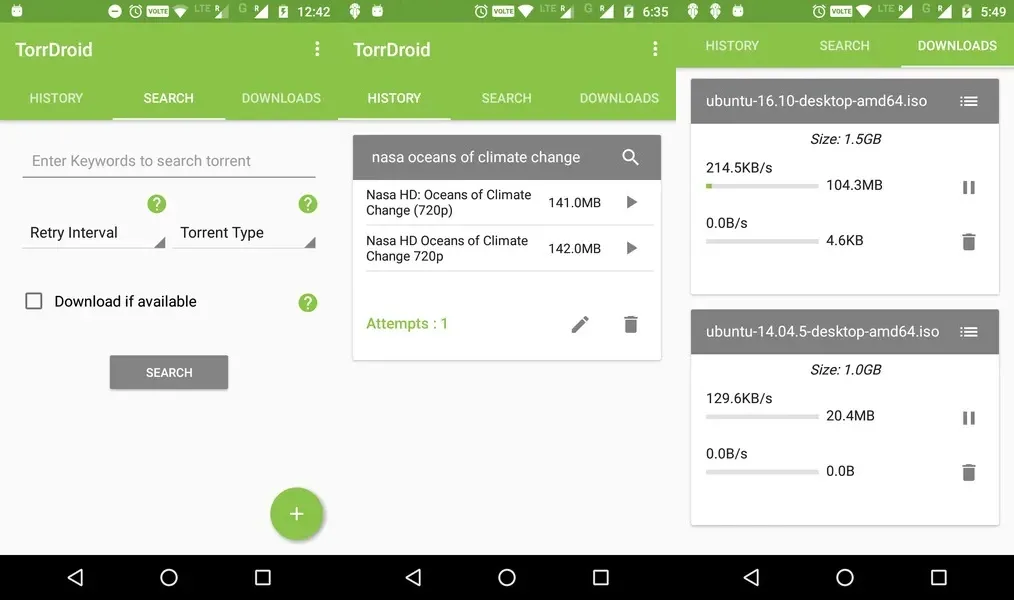Image resolution: width=1014 pixels, height=600 pixels.
Task: Switch to HISTORY tab on first screen
Action: click(56, 98)
